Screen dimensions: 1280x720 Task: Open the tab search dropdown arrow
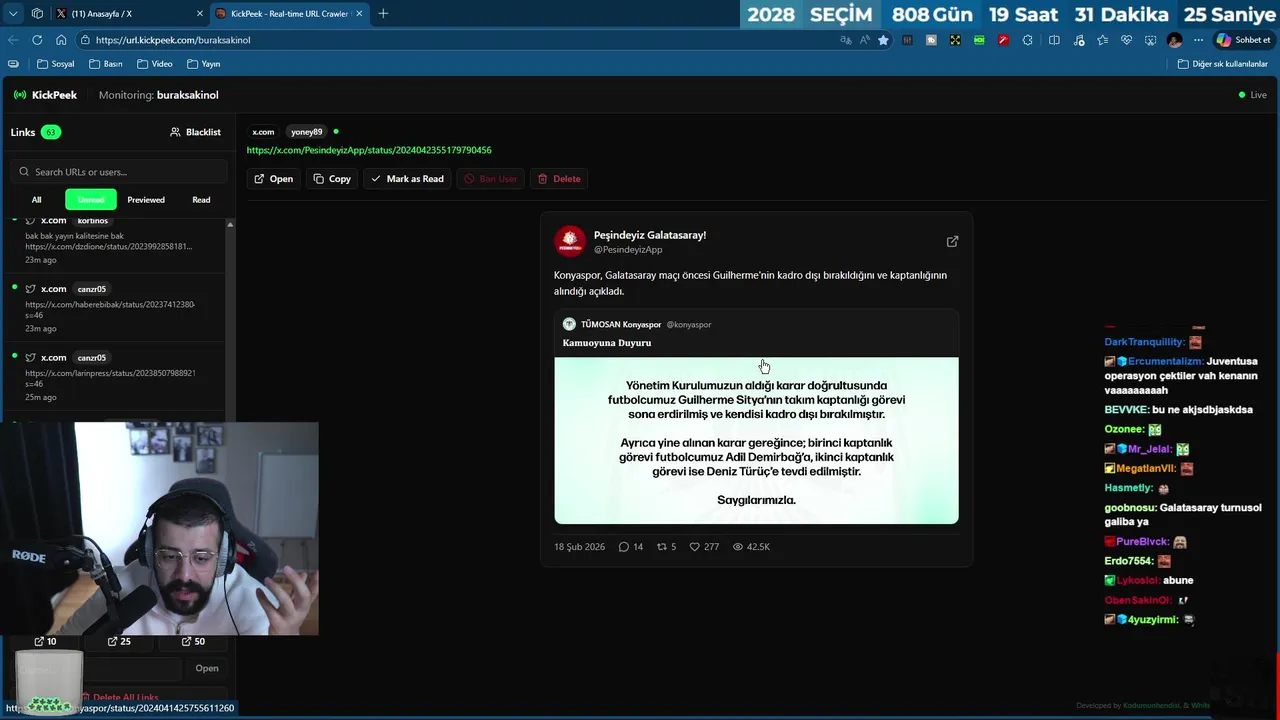point(13,14)
